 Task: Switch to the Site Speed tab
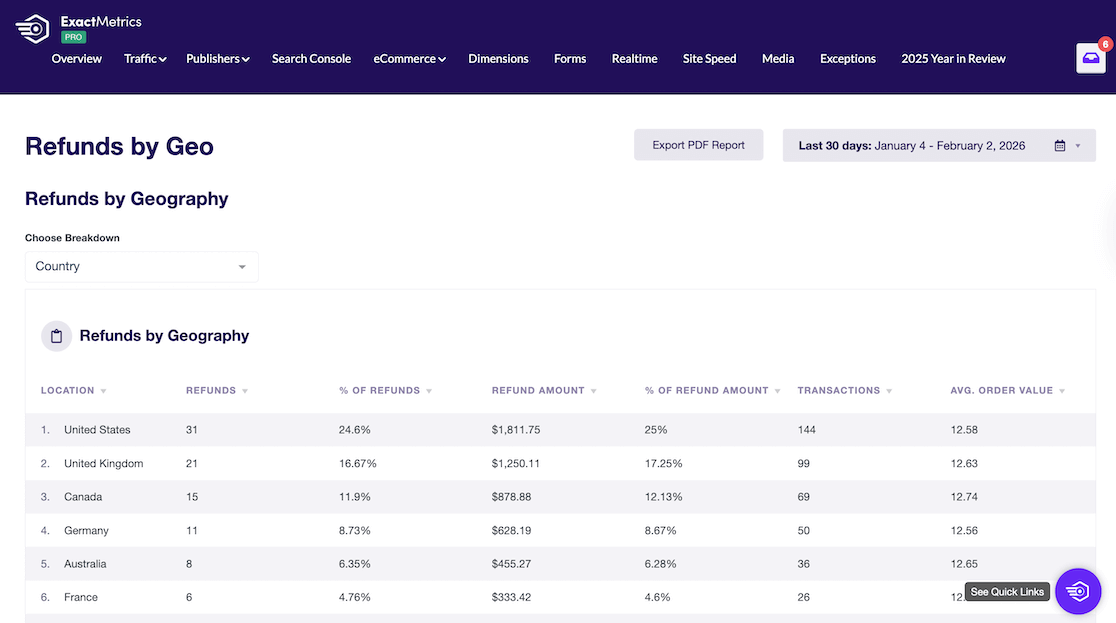point(709,59)
